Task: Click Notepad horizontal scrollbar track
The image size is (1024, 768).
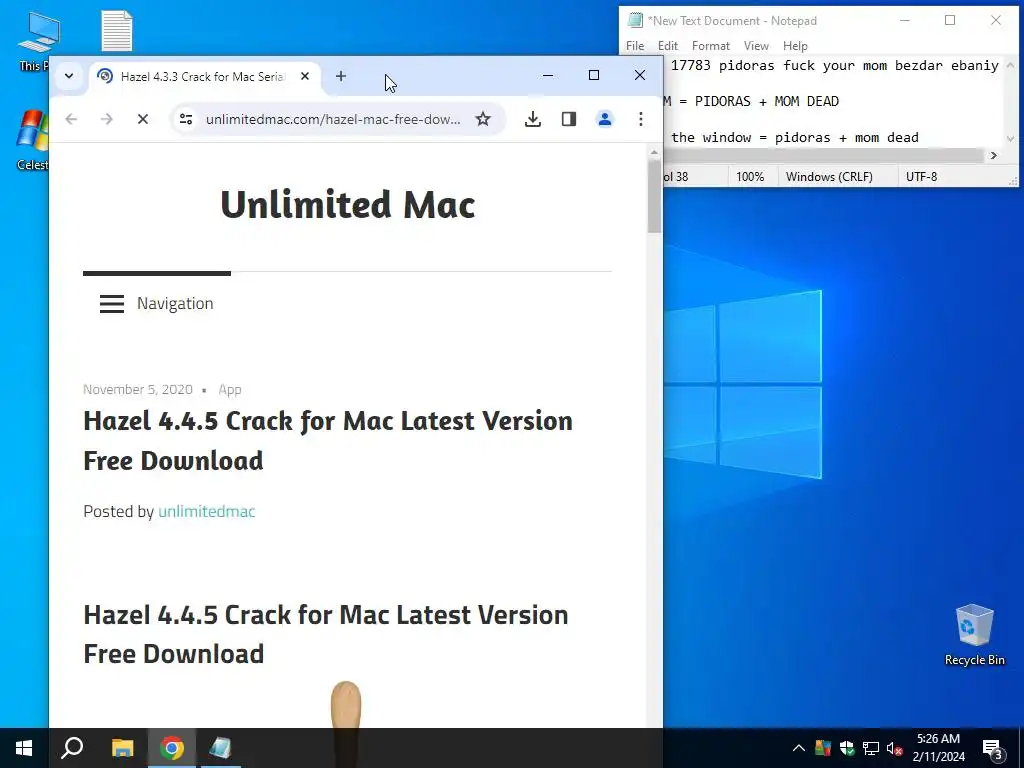Action: click(823, 155)
